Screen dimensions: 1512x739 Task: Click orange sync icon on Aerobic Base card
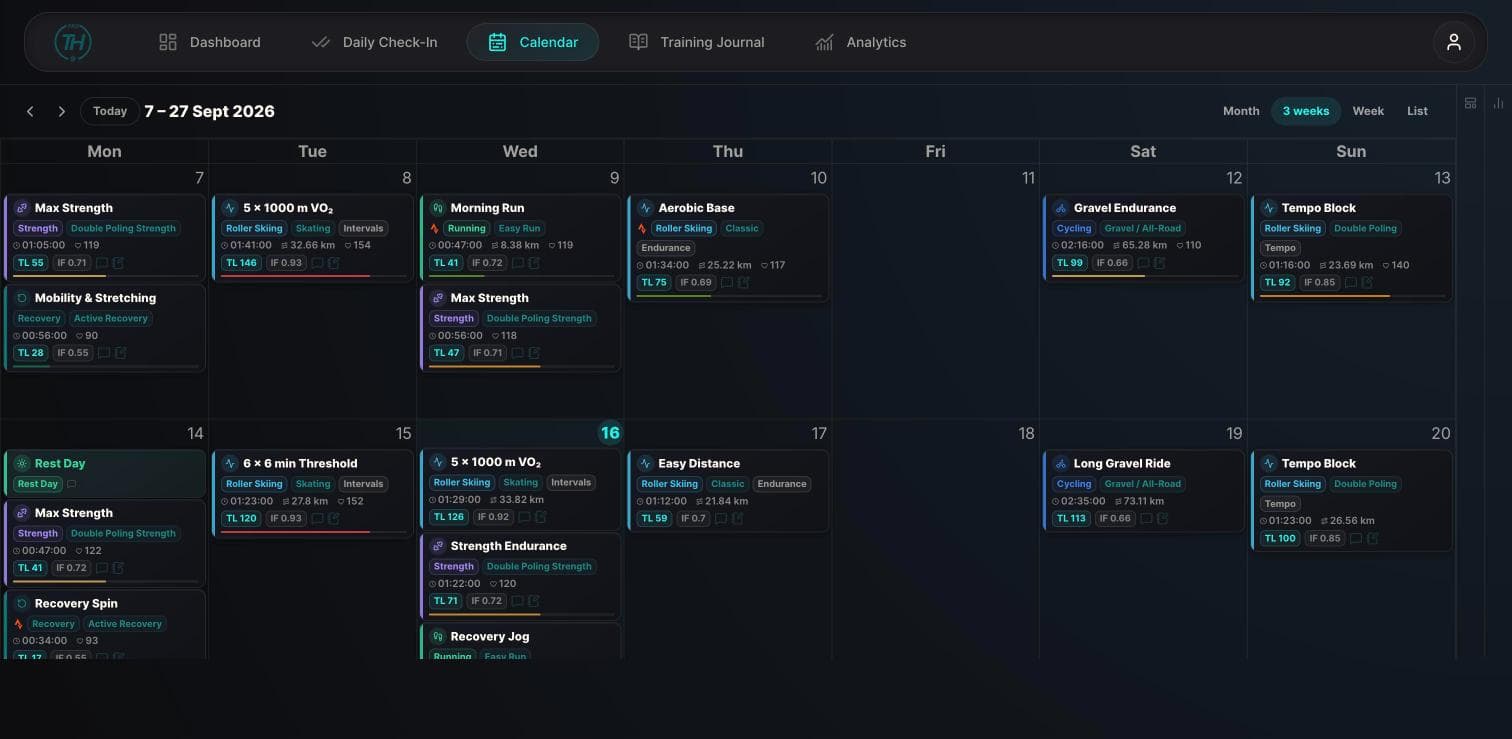642,228
